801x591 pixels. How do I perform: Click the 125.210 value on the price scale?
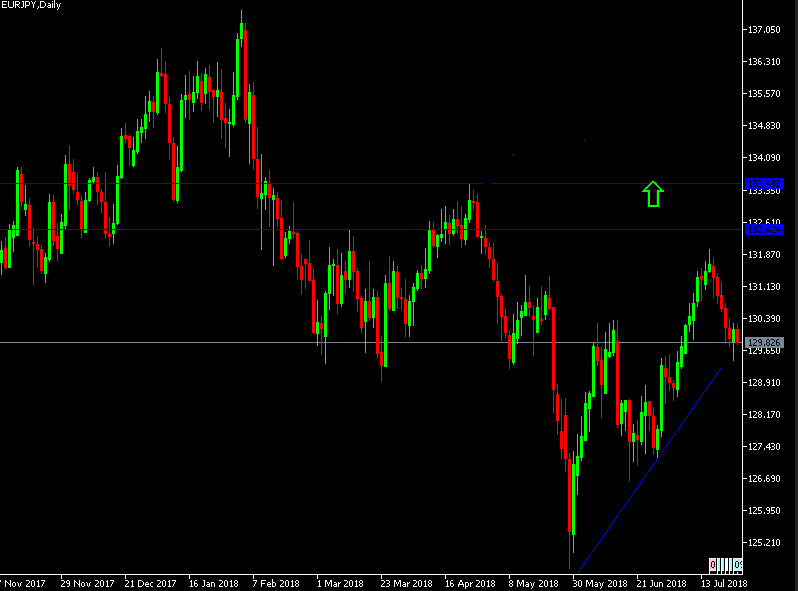[x=762, y=544]
